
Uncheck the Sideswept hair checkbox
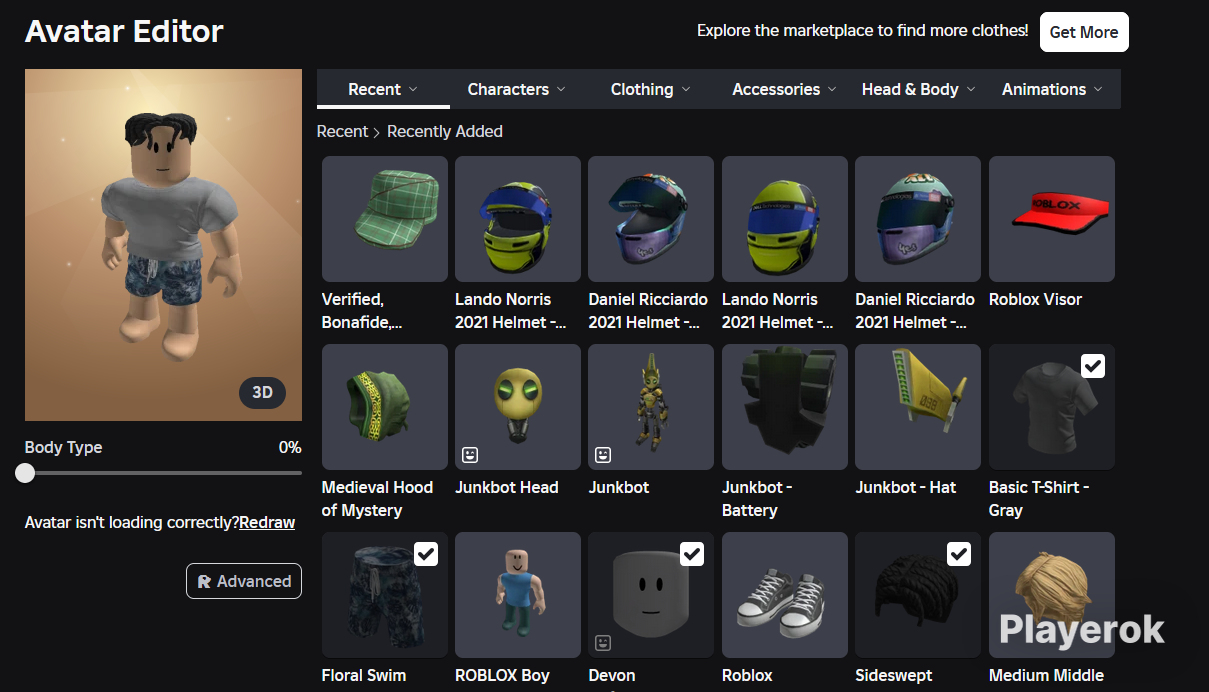959,554
